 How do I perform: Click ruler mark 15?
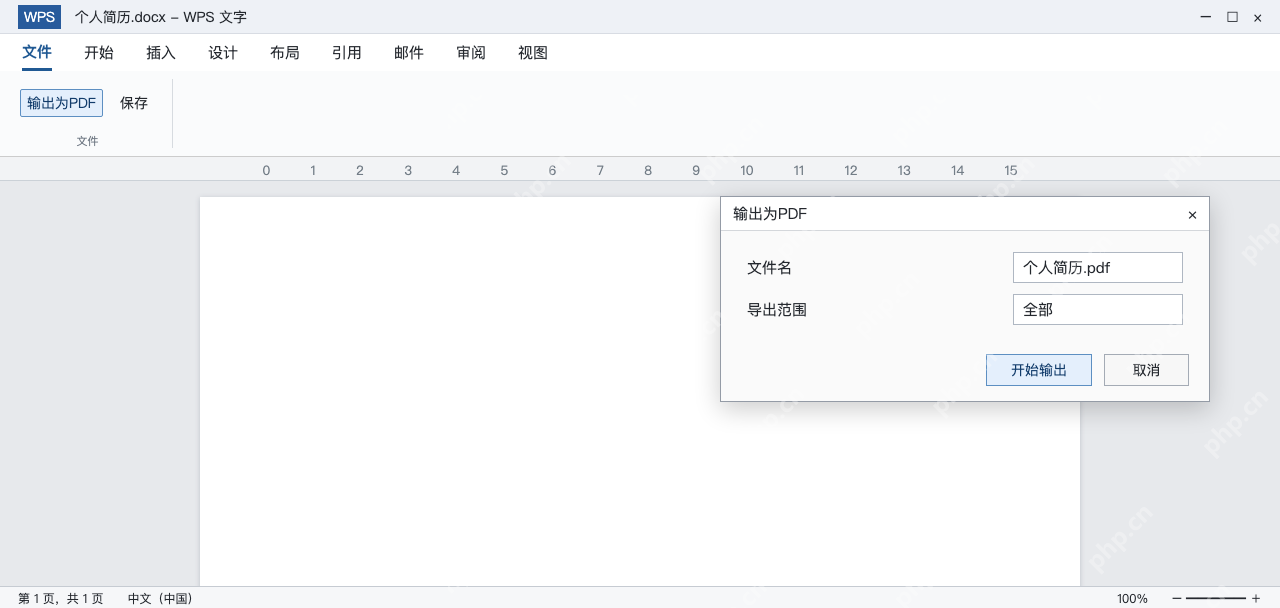coord(1011,170)
